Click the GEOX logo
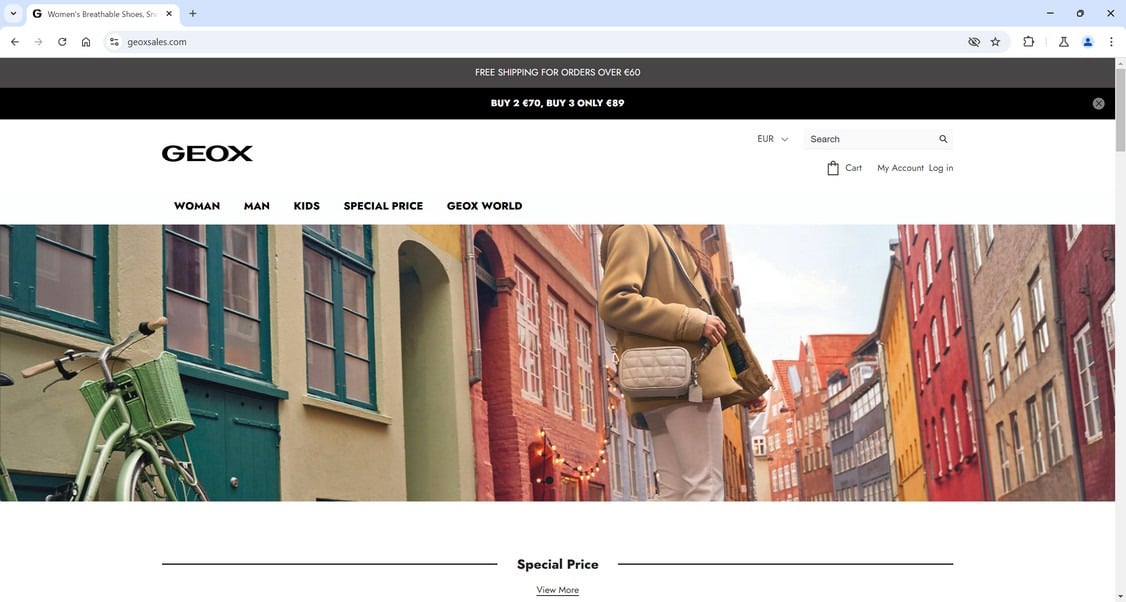Screen dimensions: 1126x602 tap(207, 153)
